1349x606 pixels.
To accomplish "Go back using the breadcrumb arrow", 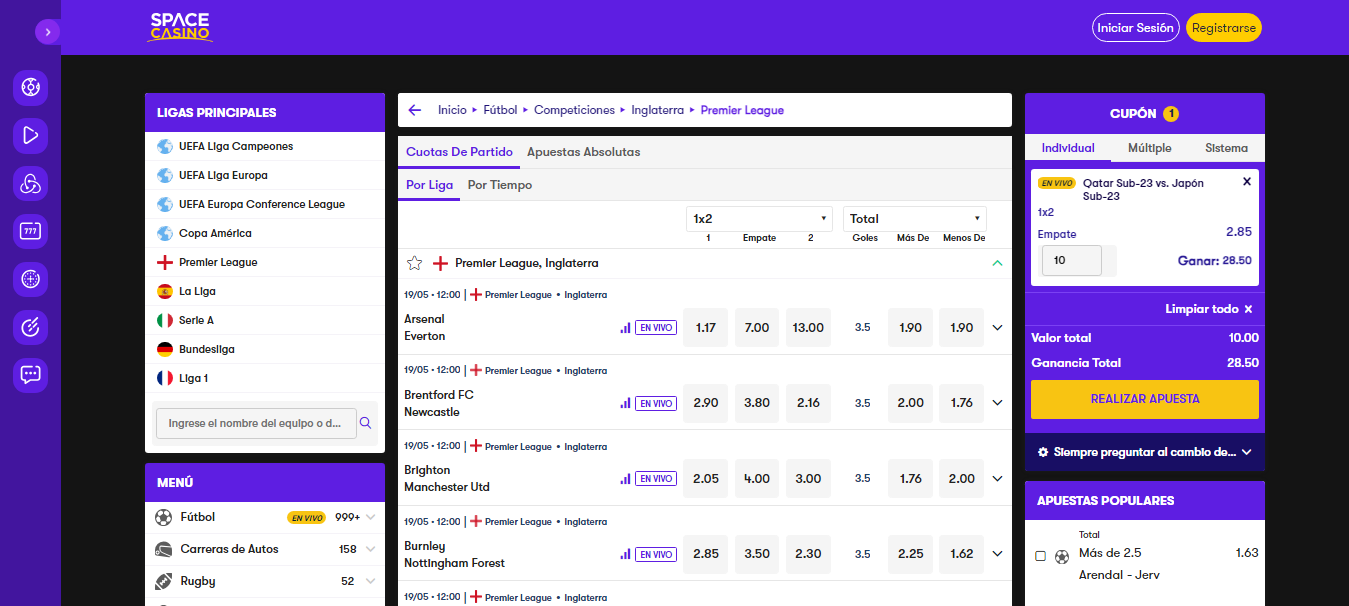I will click(415, 110).
